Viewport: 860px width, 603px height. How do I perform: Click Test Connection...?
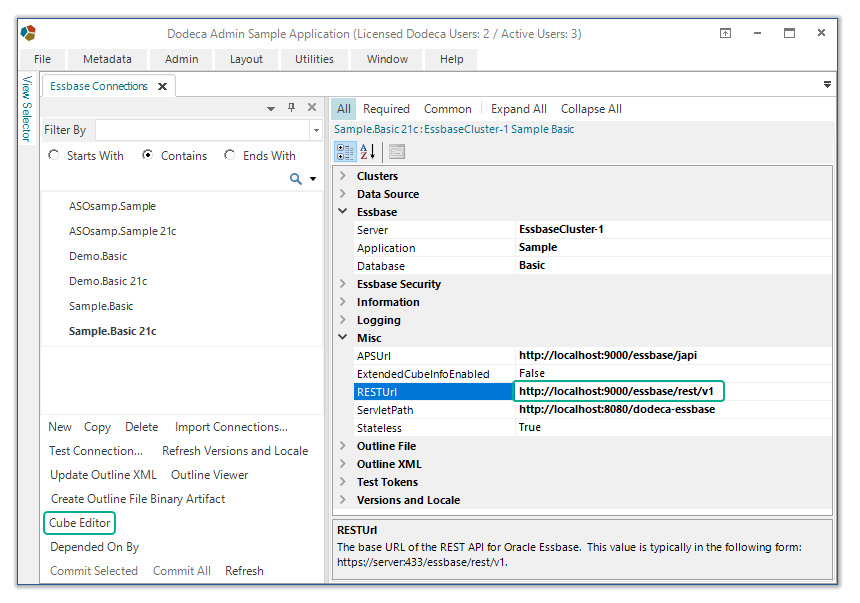point(95,451)
